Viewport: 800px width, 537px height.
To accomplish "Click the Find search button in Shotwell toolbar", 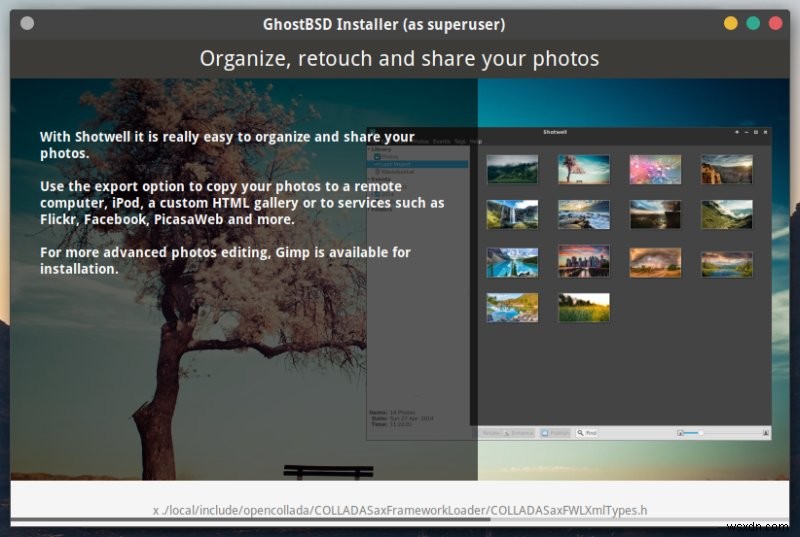I will (x=586, y=432).
